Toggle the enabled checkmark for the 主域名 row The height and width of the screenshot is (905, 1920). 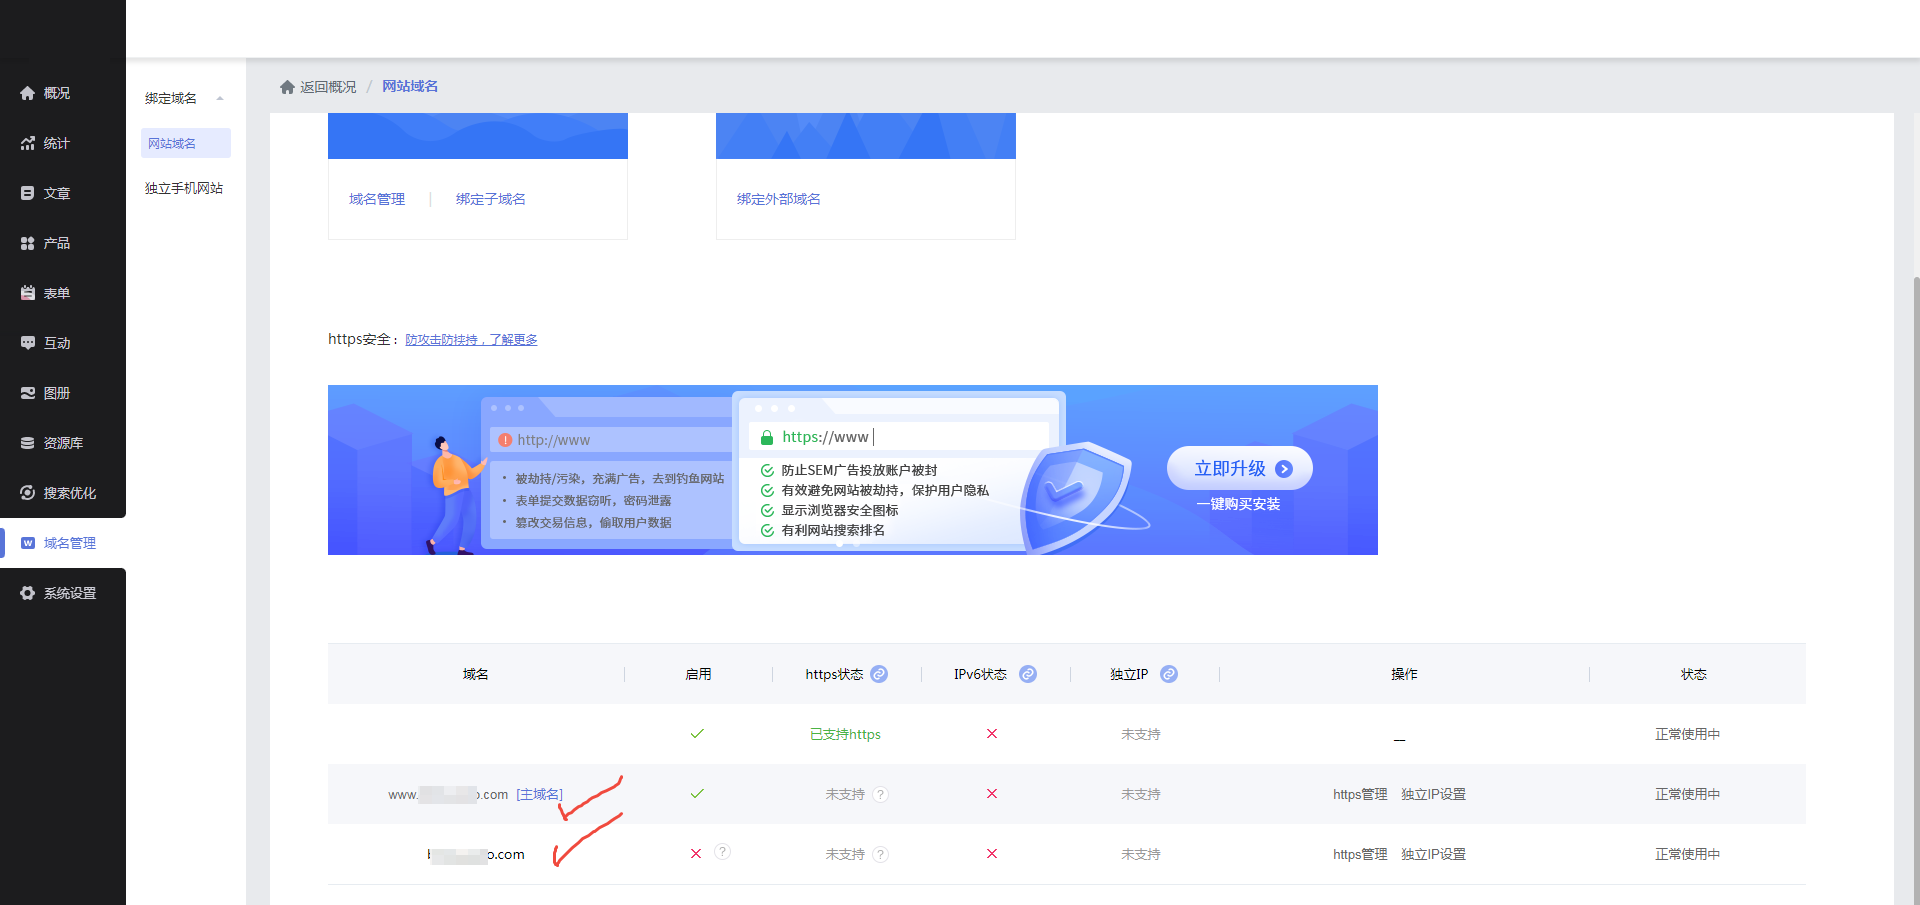697,794
